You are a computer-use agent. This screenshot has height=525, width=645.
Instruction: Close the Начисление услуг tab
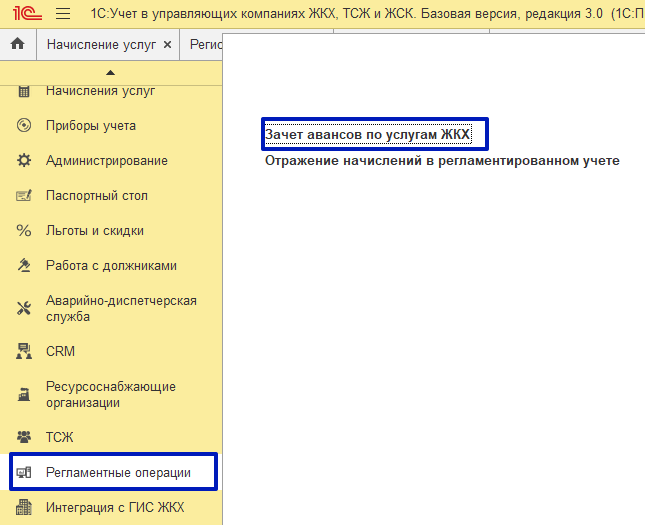167,45
